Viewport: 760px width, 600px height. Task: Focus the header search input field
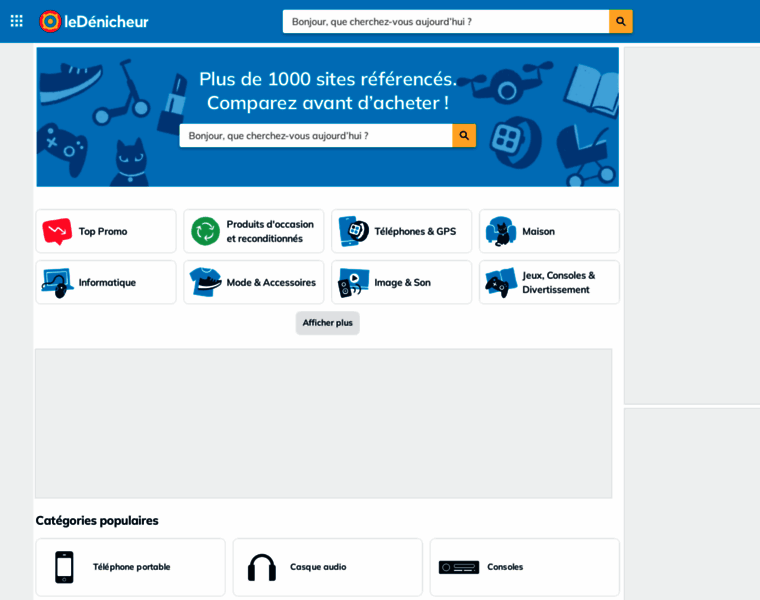coord(446,21)
